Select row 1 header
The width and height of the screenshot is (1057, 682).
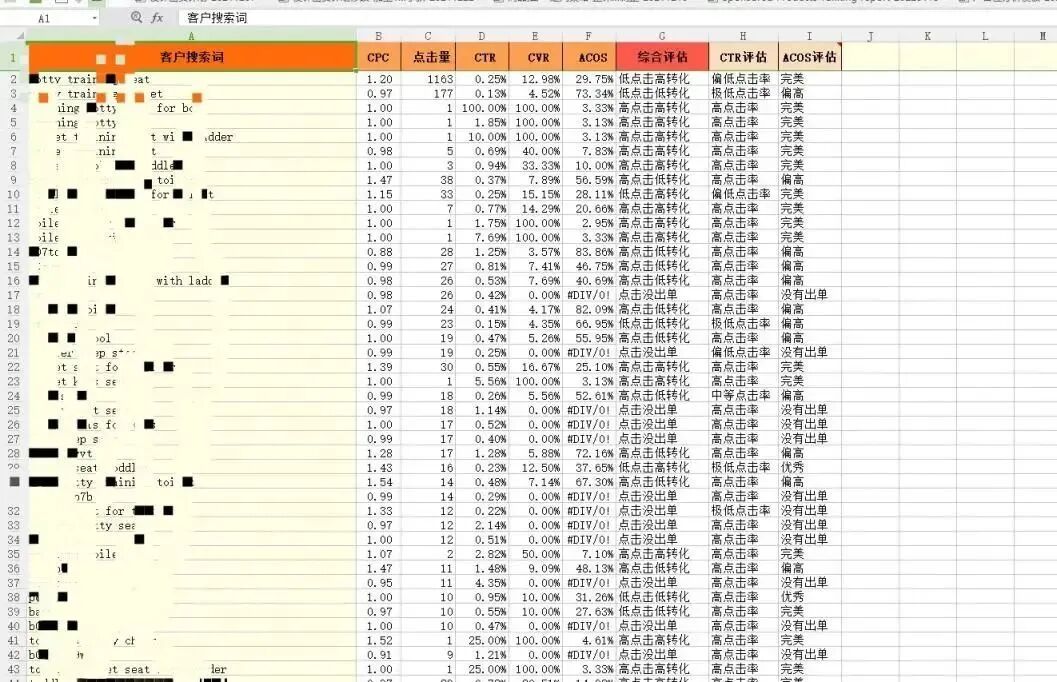pyautogui.click(x=13, y=57)
